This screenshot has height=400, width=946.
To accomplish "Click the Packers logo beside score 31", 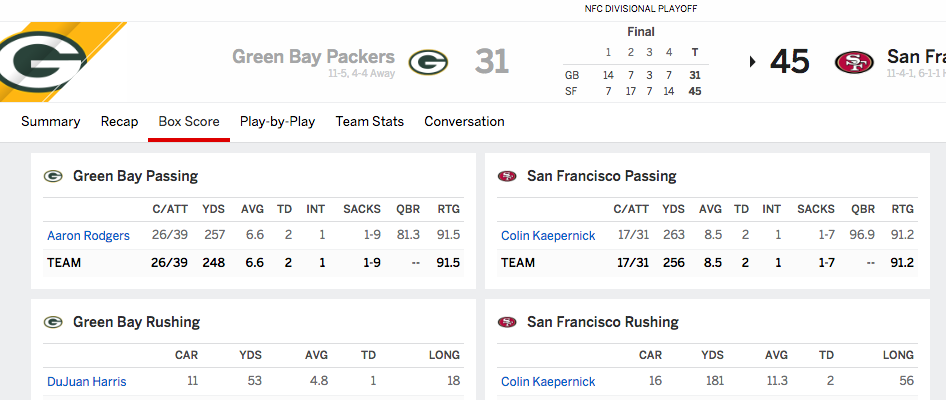I will point(428,62).
